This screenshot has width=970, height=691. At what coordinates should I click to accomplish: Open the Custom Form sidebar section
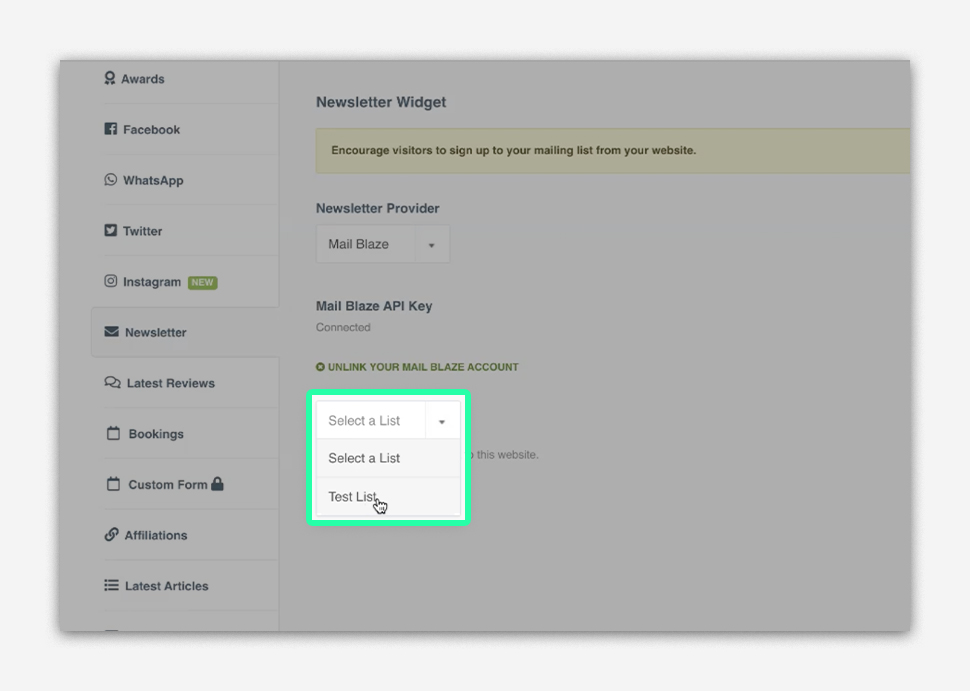click(x=167, y=485)
